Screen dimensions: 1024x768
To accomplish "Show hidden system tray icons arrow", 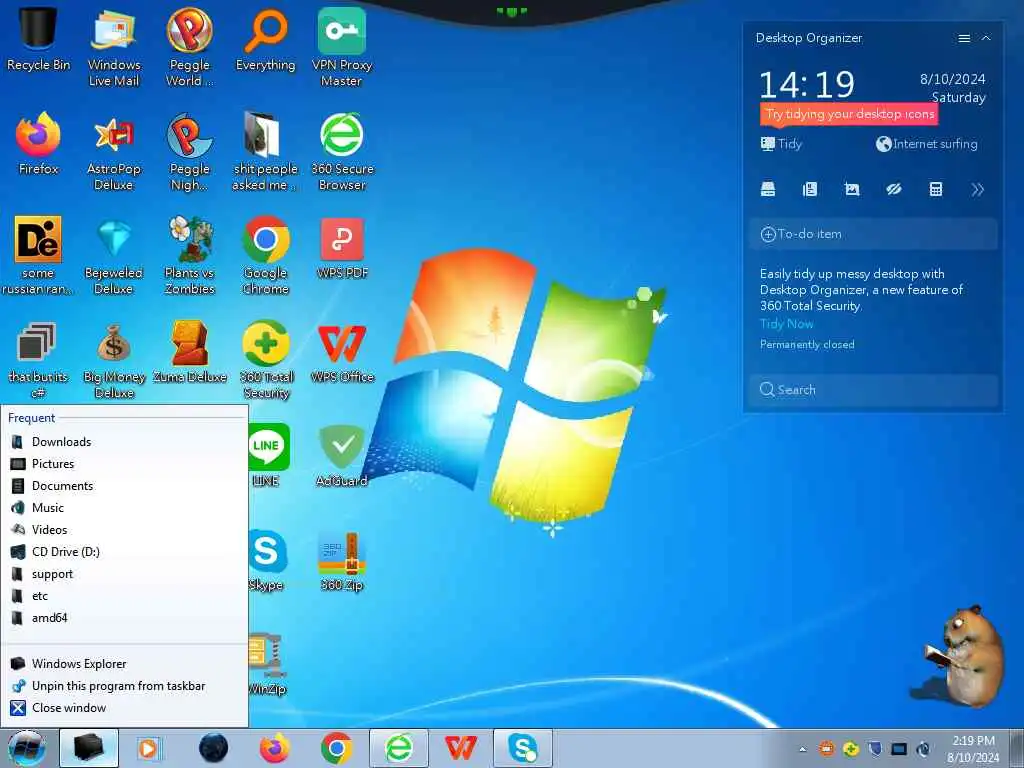I will tap(803, 749).
